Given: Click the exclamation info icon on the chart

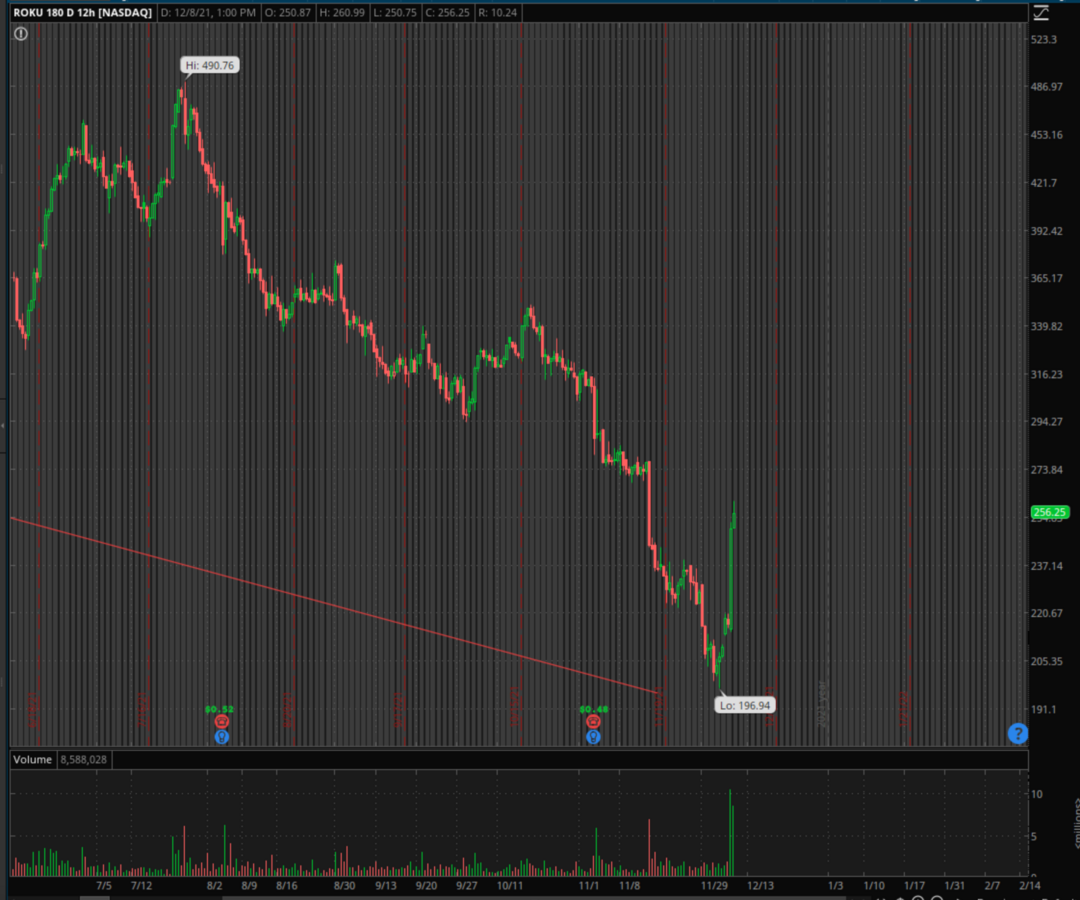Looking at the screenshot, I should (21, 34).
